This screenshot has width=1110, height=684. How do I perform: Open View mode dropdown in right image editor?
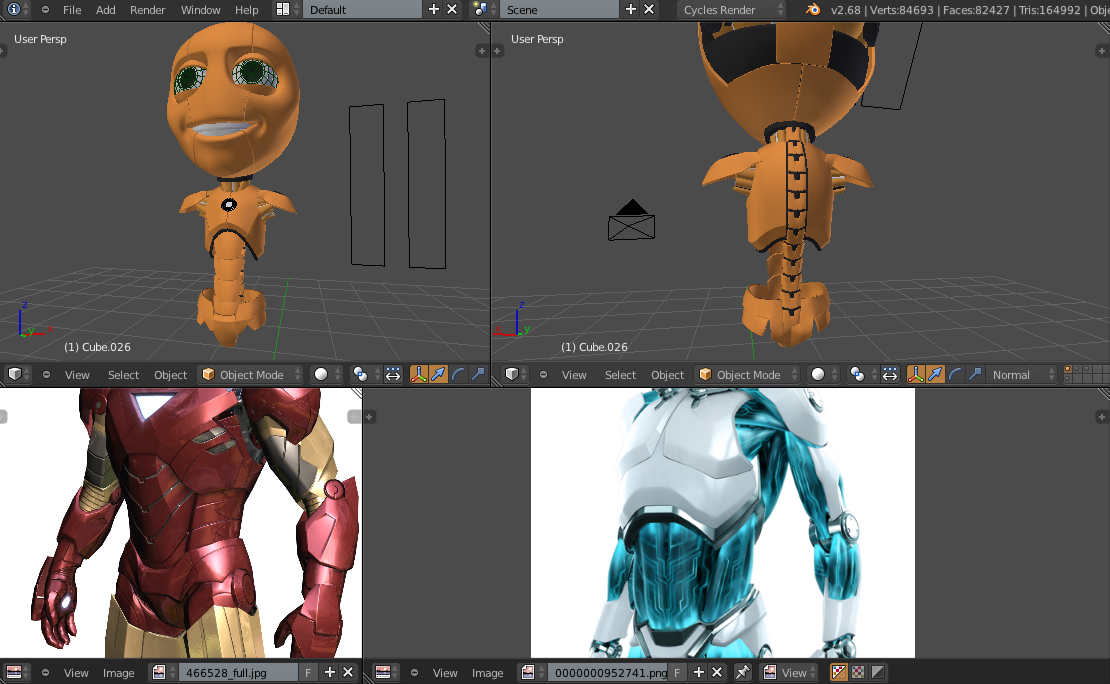coord(789,673)
